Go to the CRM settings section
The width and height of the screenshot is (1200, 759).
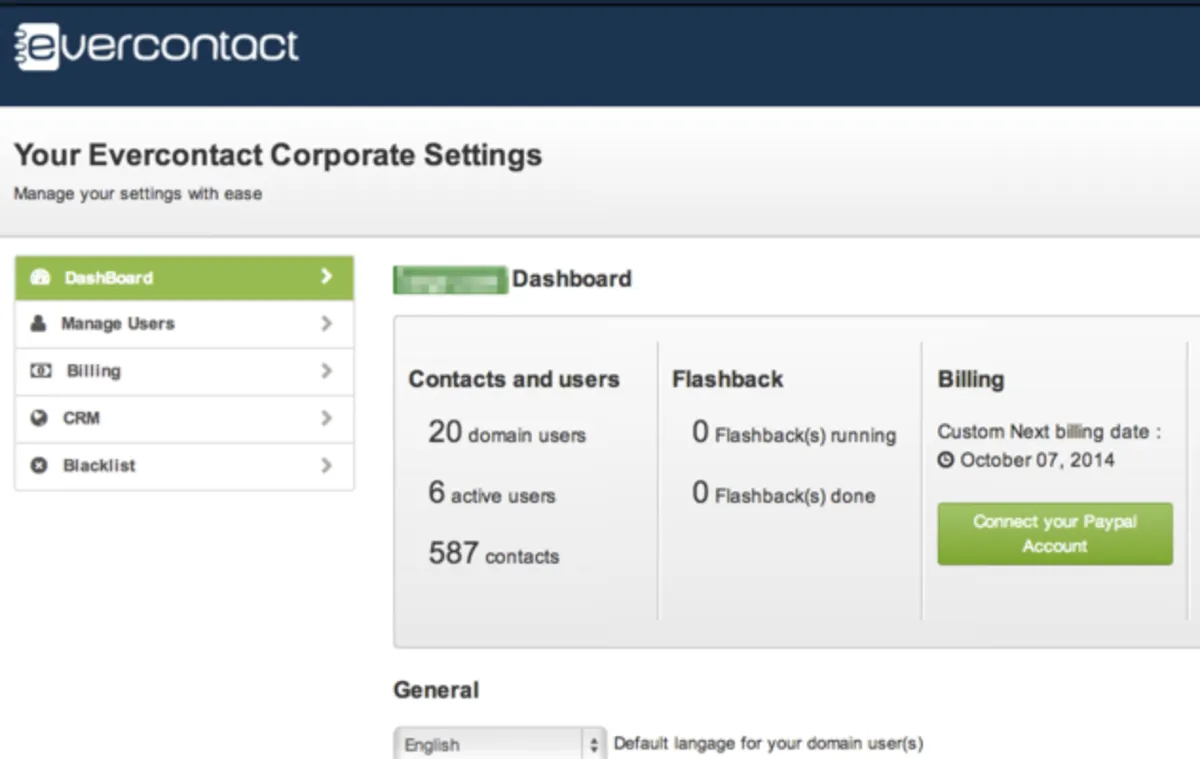point(81,418)
